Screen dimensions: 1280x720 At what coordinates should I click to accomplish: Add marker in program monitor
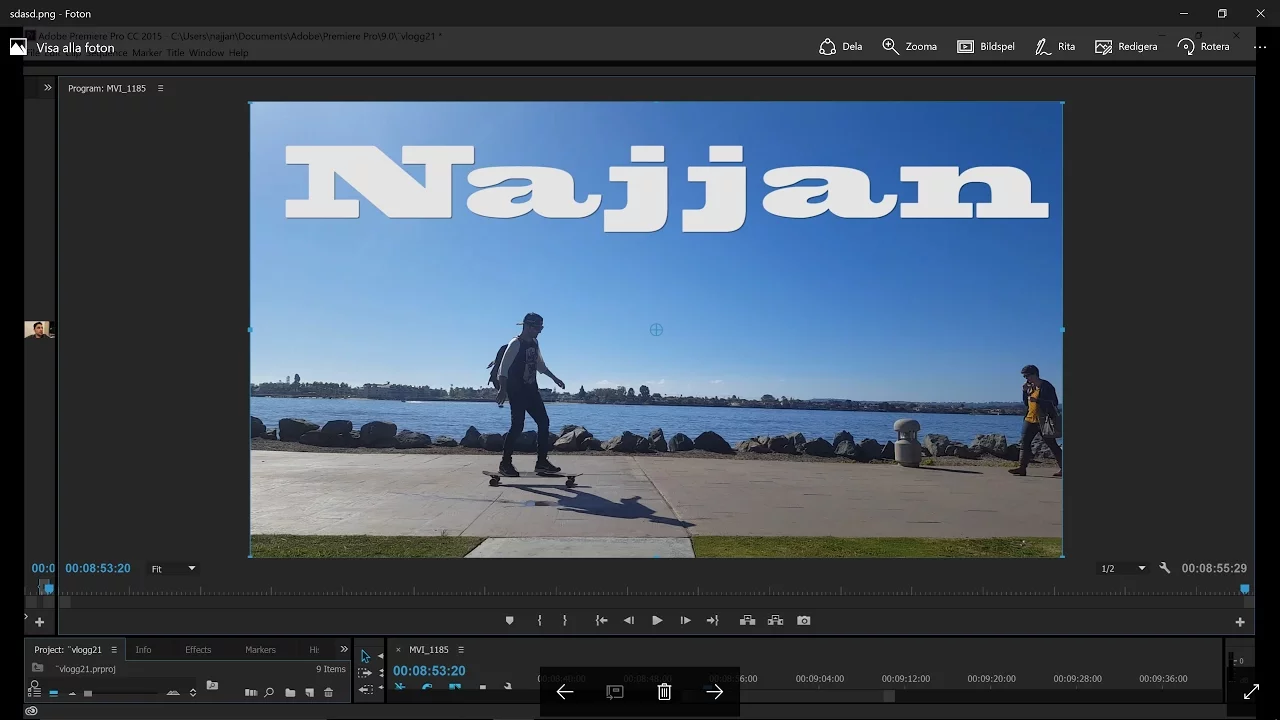click(x=509, y=621)
